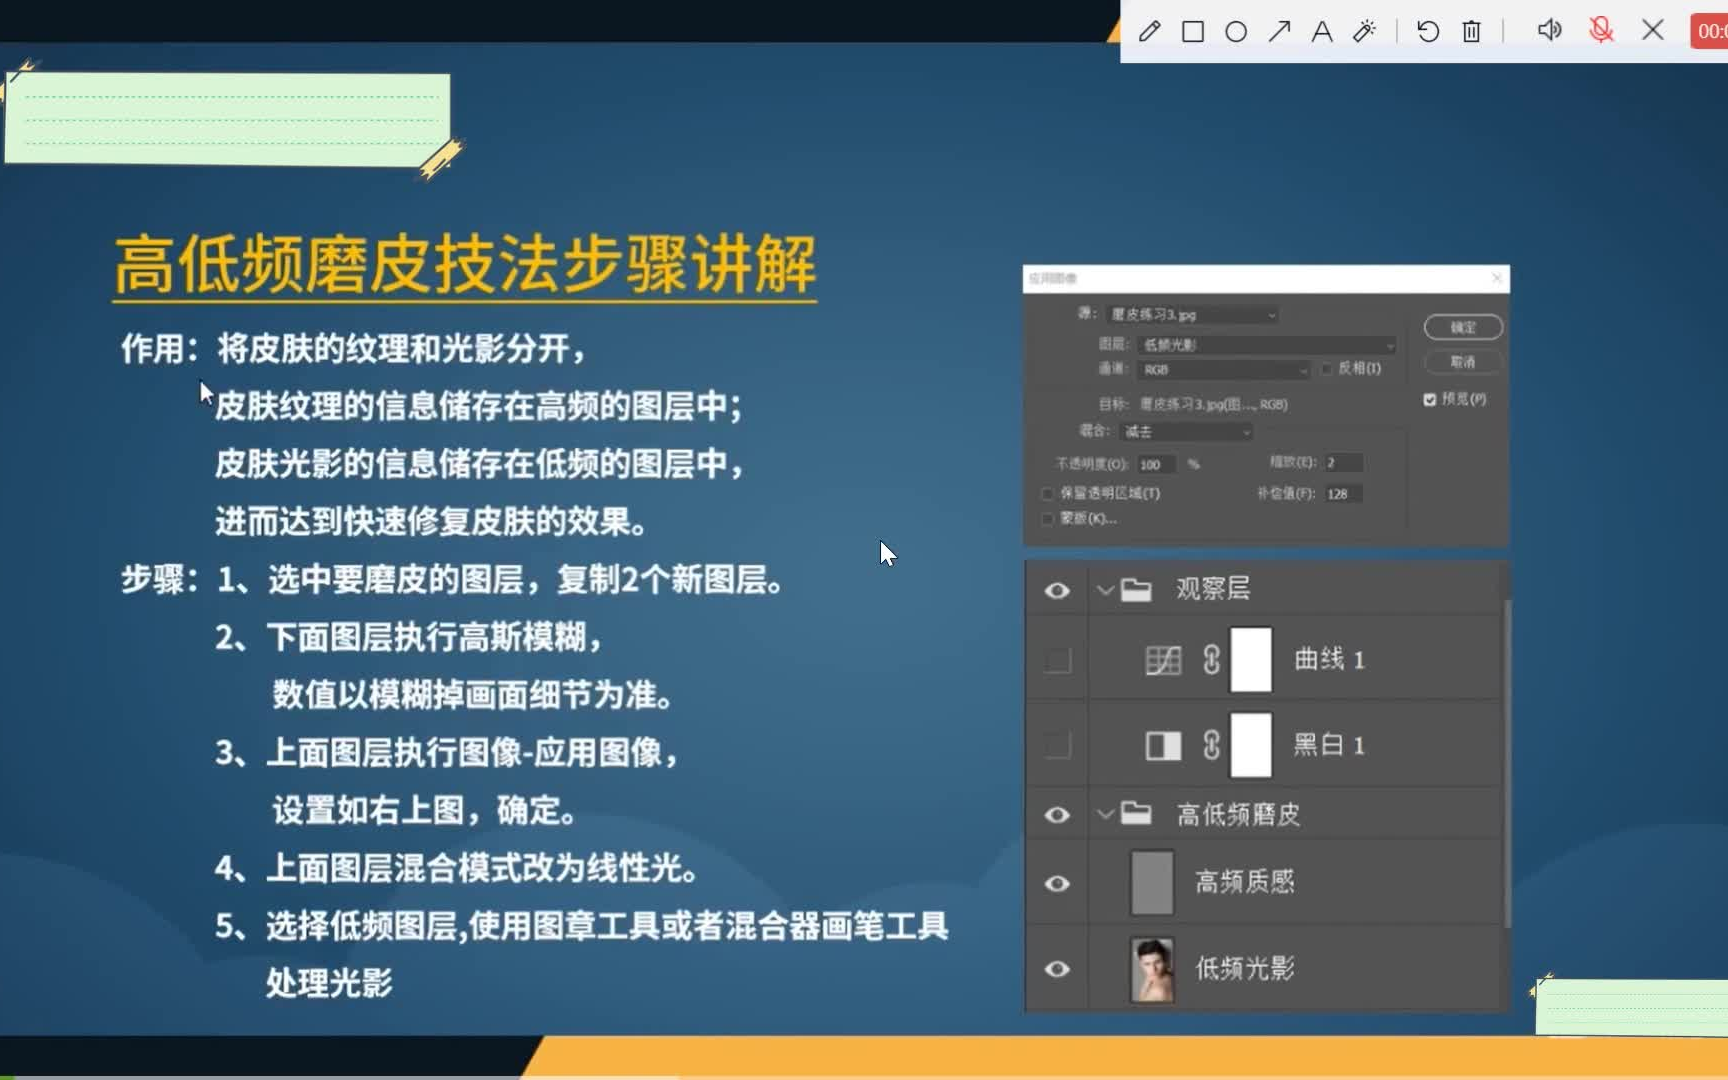Click the 观察层 folder icon
The image size is (1728, 1080).
[1136, 589]
